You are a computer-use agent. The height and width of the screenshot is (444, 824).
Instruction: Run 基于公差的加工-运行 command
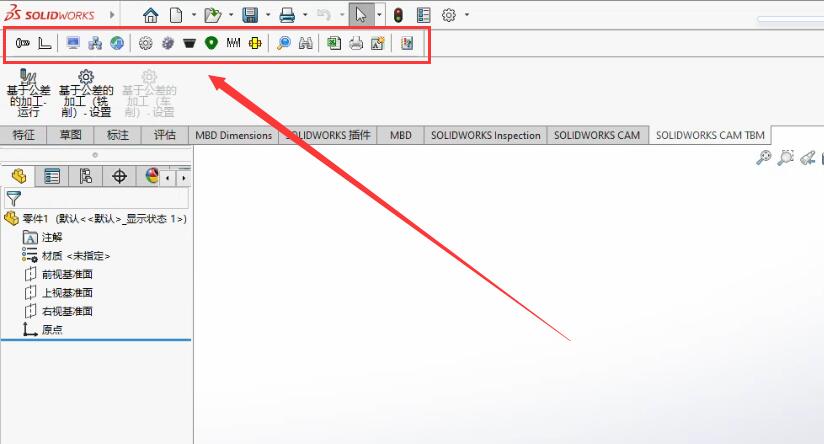click(x=28, y=88)
